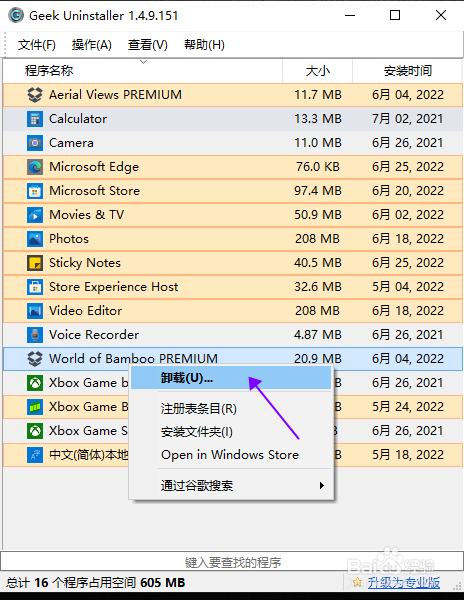Select the Microsoft Store name
Image resolution: width=464 pixels, height=600 pixels.
[x=94, y=191]
